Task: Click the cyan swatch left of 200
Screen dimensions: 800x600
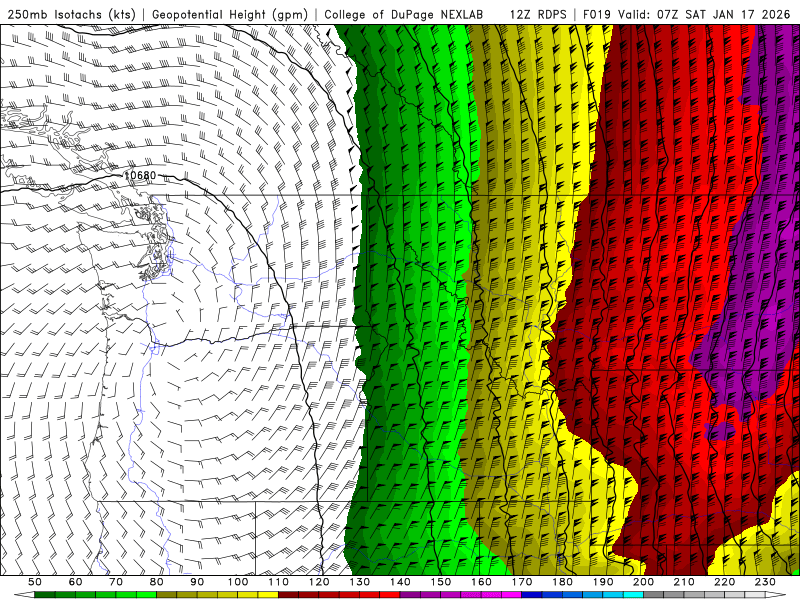Action: (634, 595)
